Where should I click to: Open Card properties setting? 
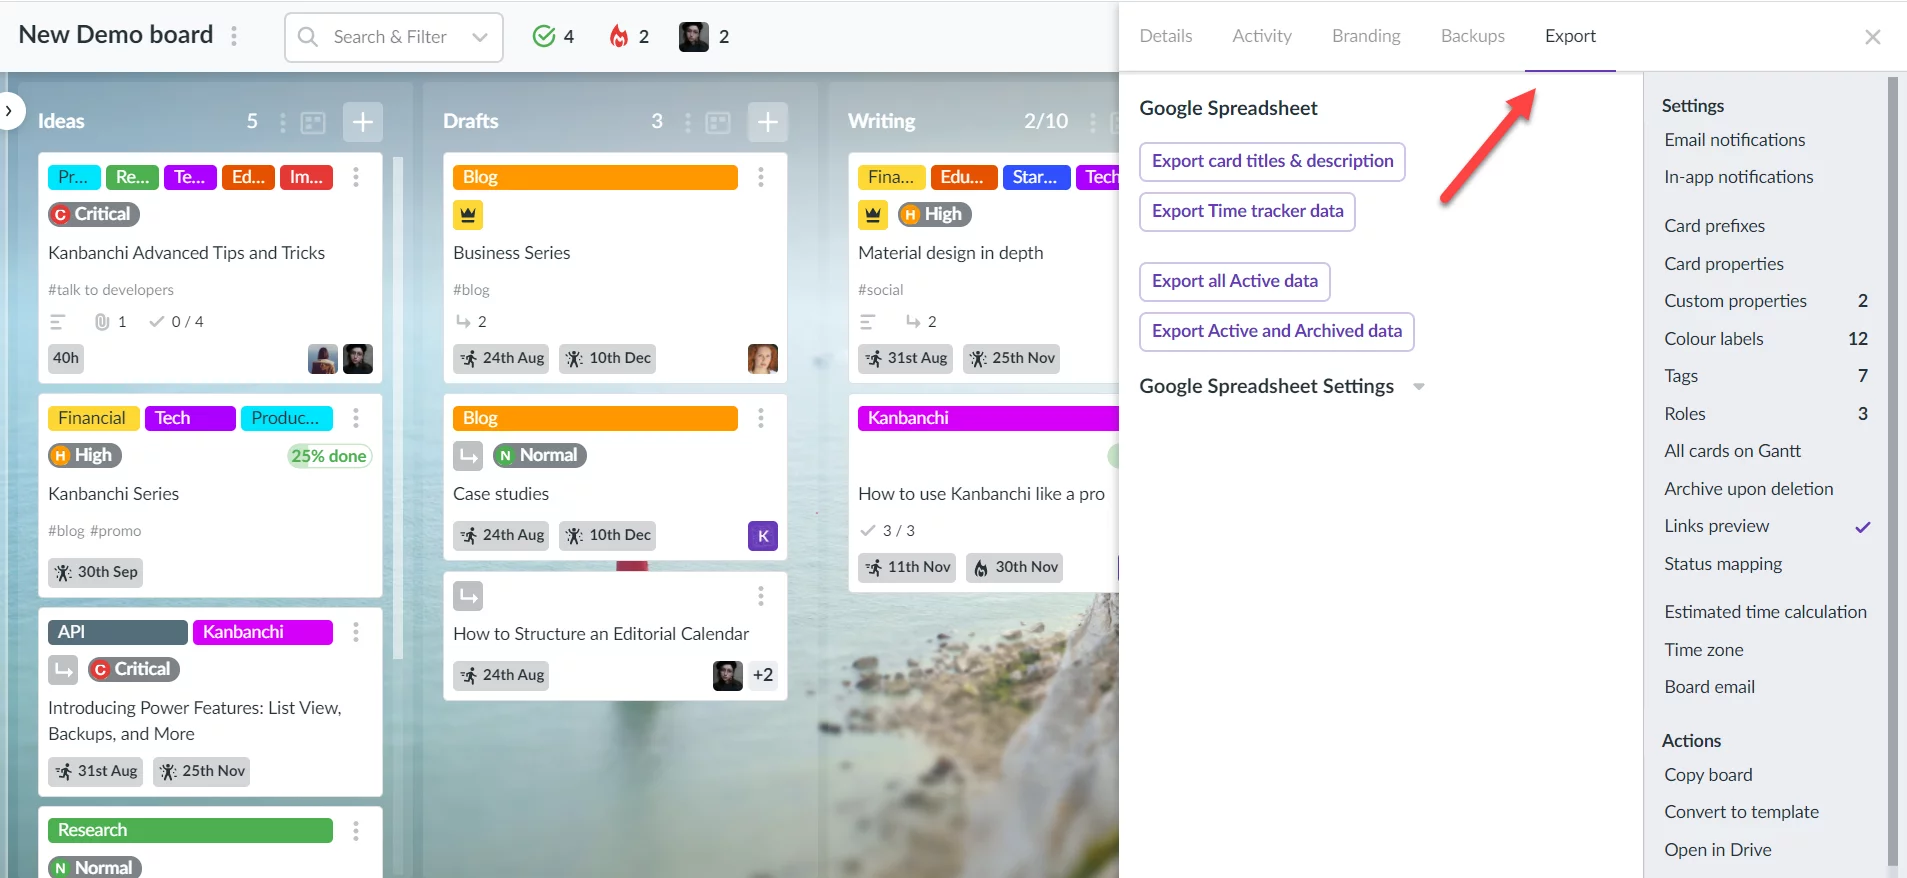pos(1724,264)
